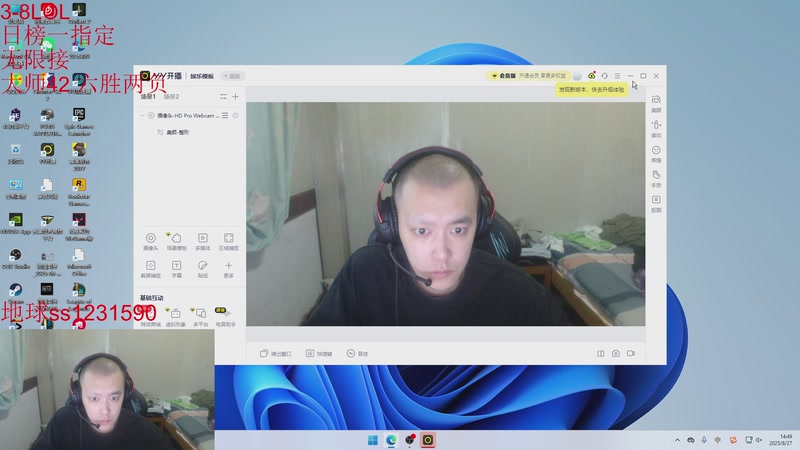
Task: Open the expression (表情) panel in right sidebar
Action: coord(656,154)
